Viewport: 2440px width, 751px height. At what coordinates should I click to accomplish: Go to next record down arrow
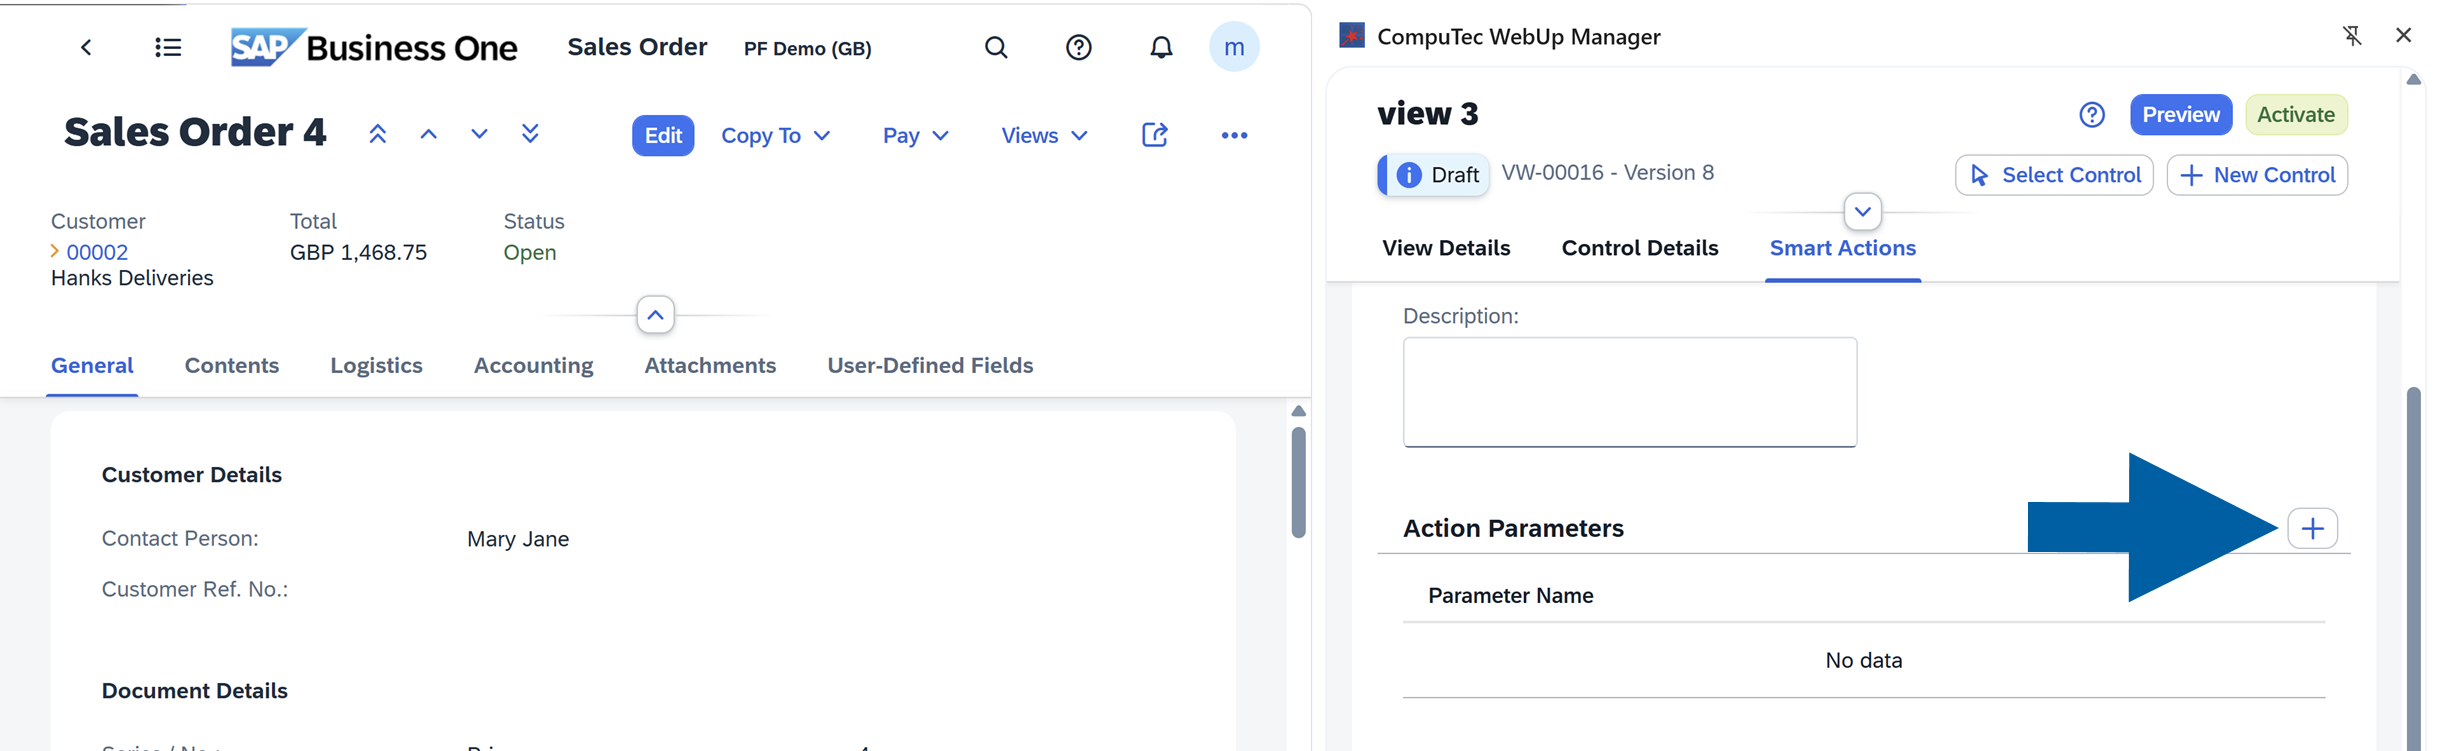pyautogui.click(x=479, y=134)
